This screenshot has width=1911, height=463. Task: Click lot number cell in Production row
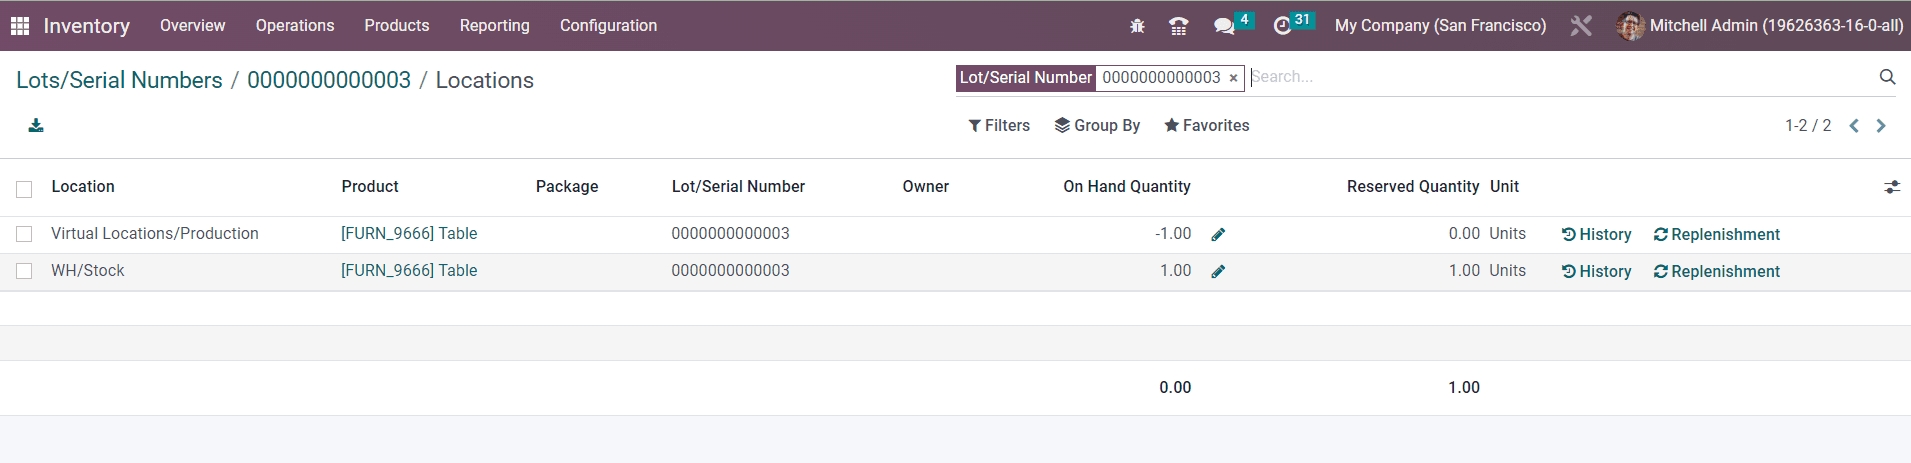tap(730, 234)
